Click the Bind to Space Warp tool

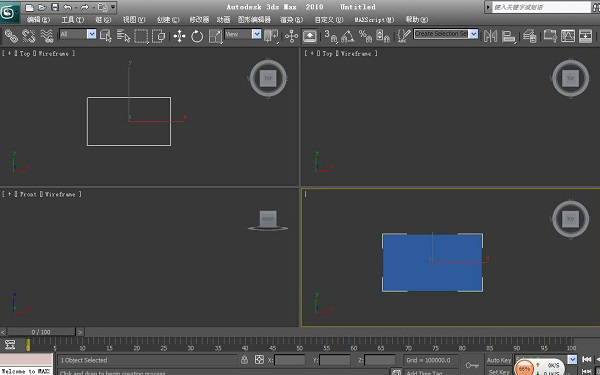47,36
